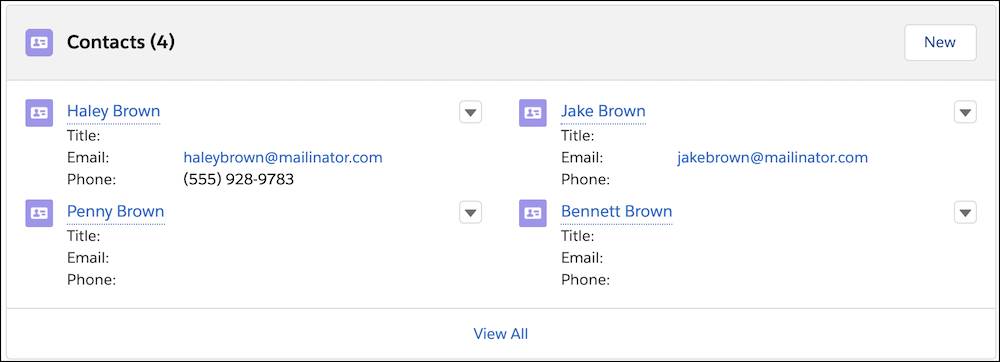Open the Haley Brown contact record
This screenshot has height=362, width=1000.
pos(114,111)
